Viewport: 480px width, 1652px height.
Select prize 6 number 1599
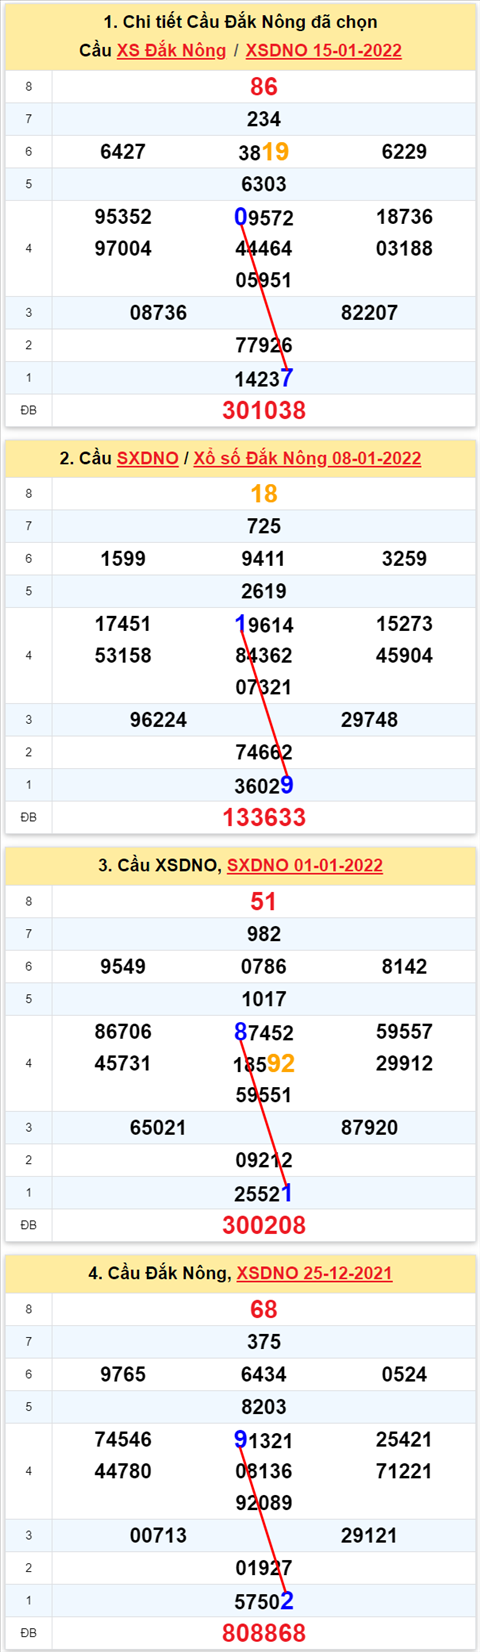click(123, 559)
